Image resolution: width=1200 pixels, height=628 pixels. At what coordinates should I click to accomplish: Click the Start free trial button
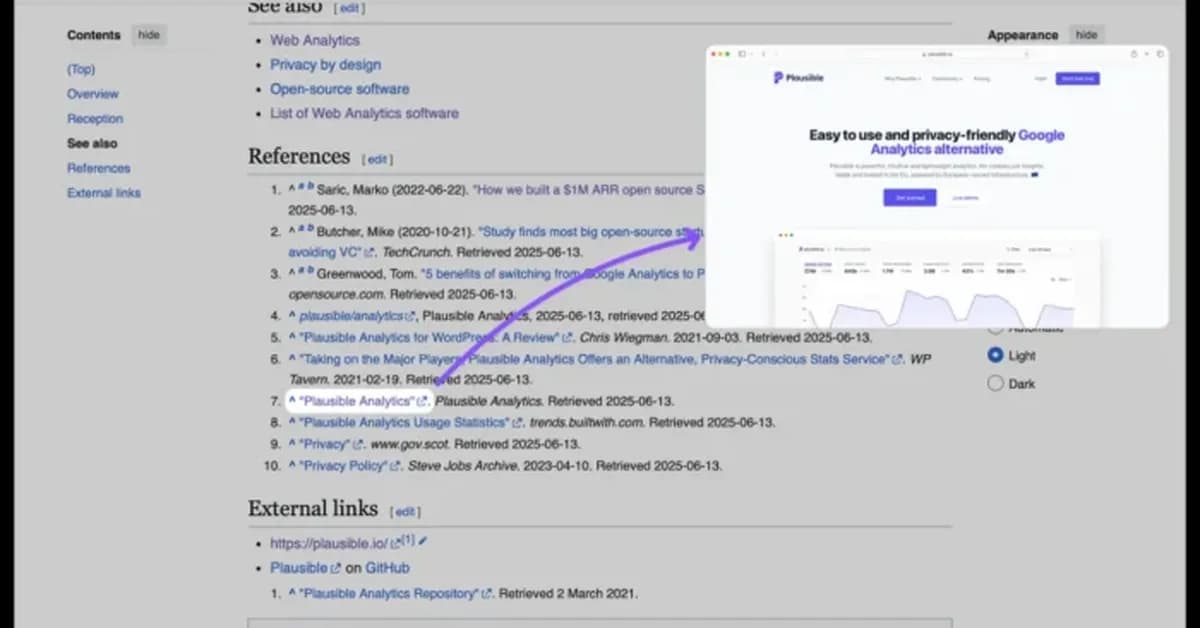point(1078,79)
